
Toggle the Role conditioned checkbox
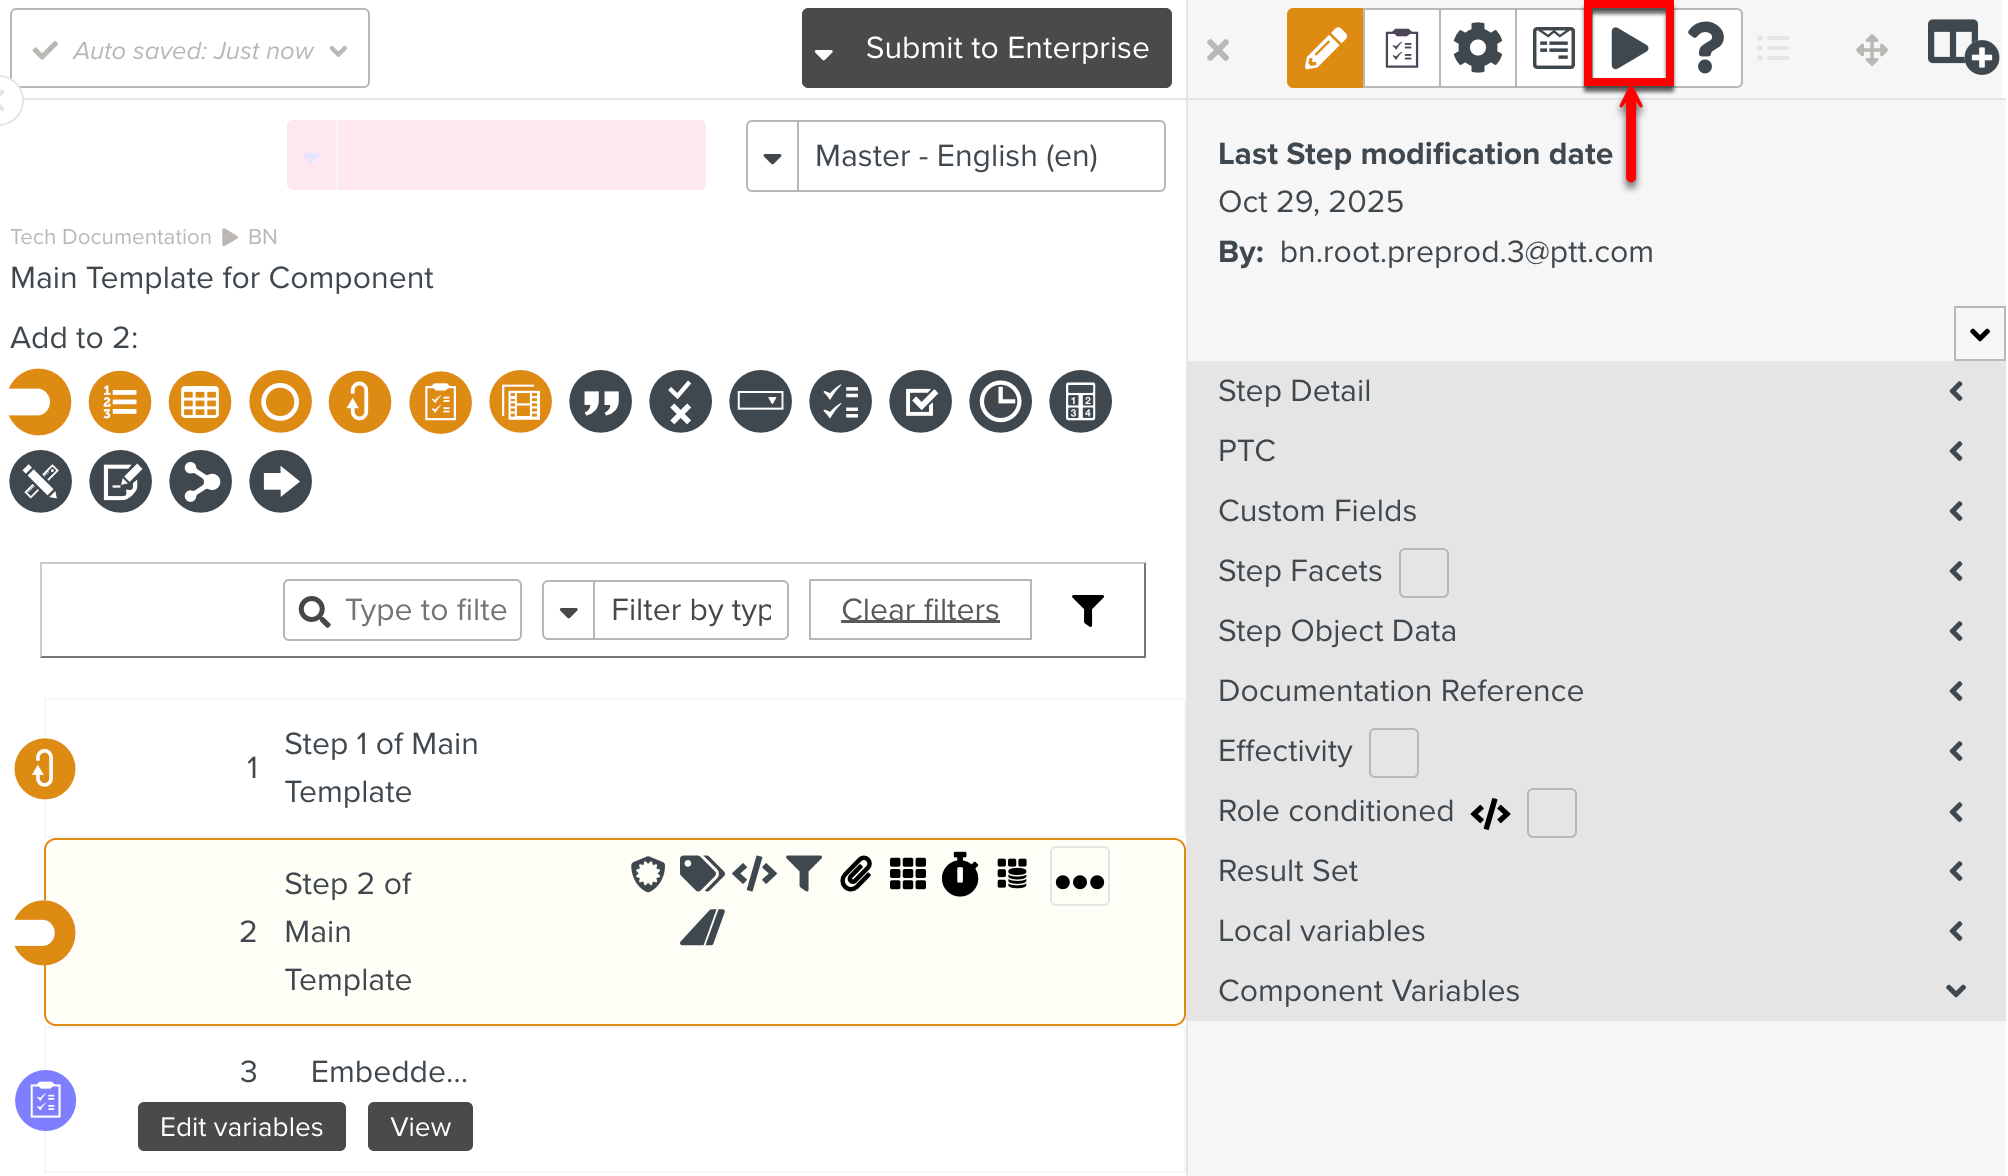(1551, 812)
